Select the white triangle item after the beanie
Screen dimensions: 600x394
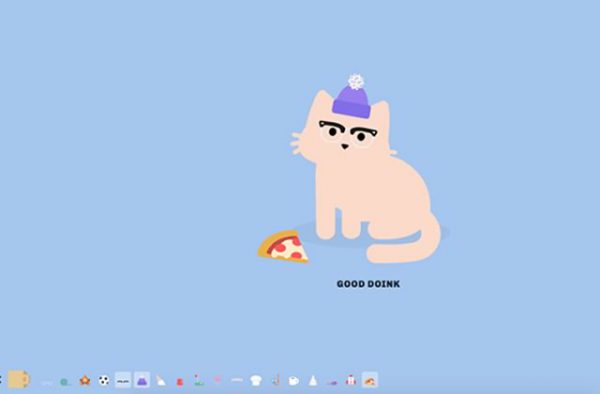[x=161, y=380]
